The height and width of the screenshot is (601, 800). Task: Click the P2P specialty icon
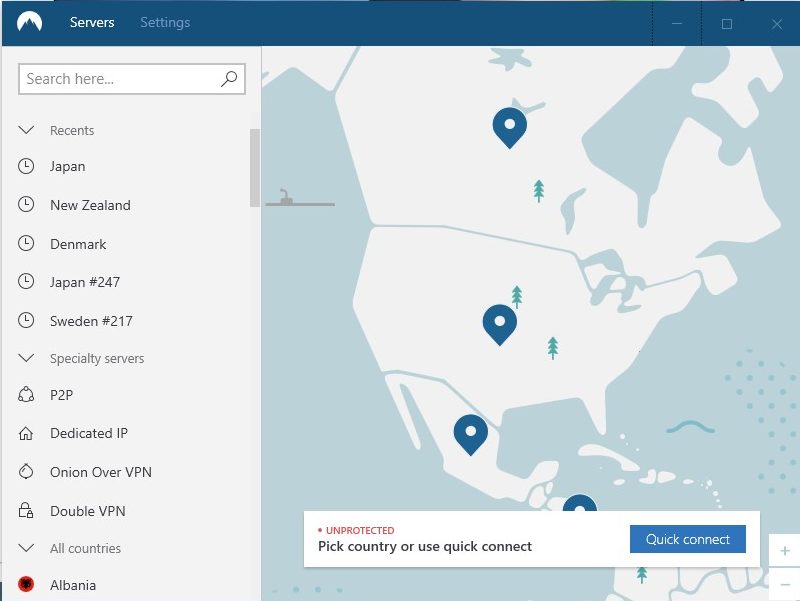point(26,394)
